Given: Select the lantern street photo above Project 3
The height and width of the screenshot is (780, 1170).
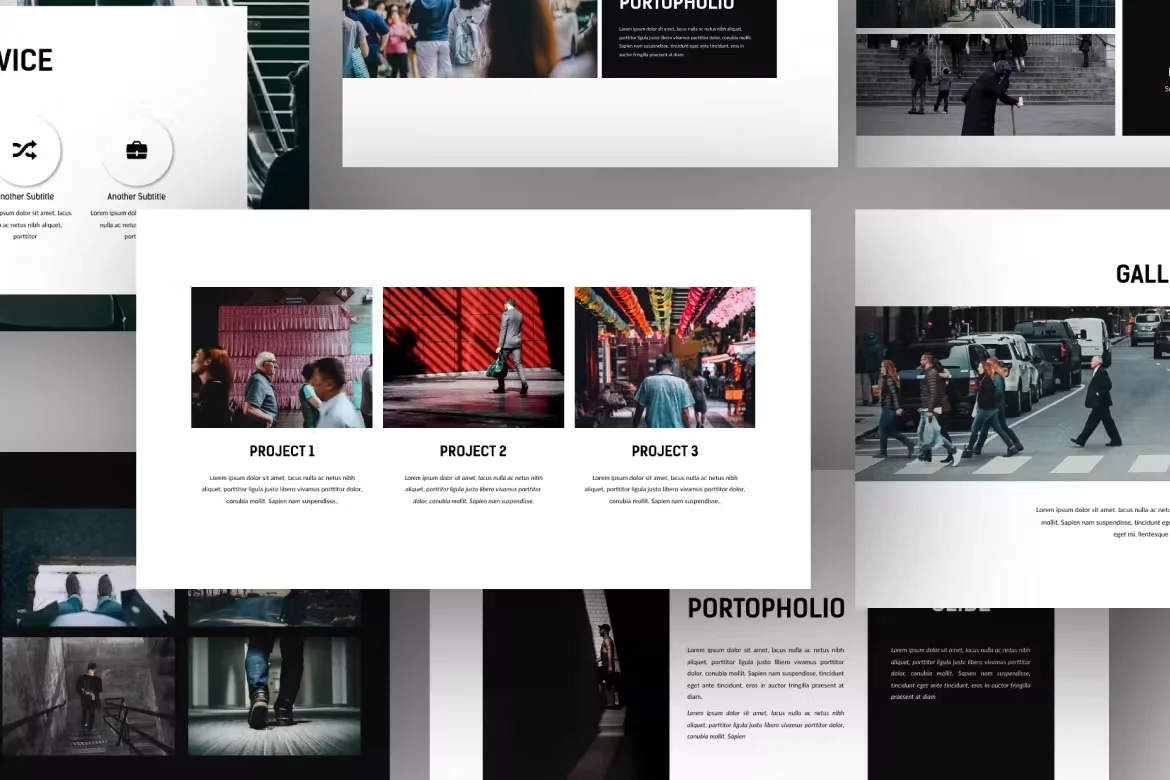Looking at the screenshot, I should click(x=664, y=357).
